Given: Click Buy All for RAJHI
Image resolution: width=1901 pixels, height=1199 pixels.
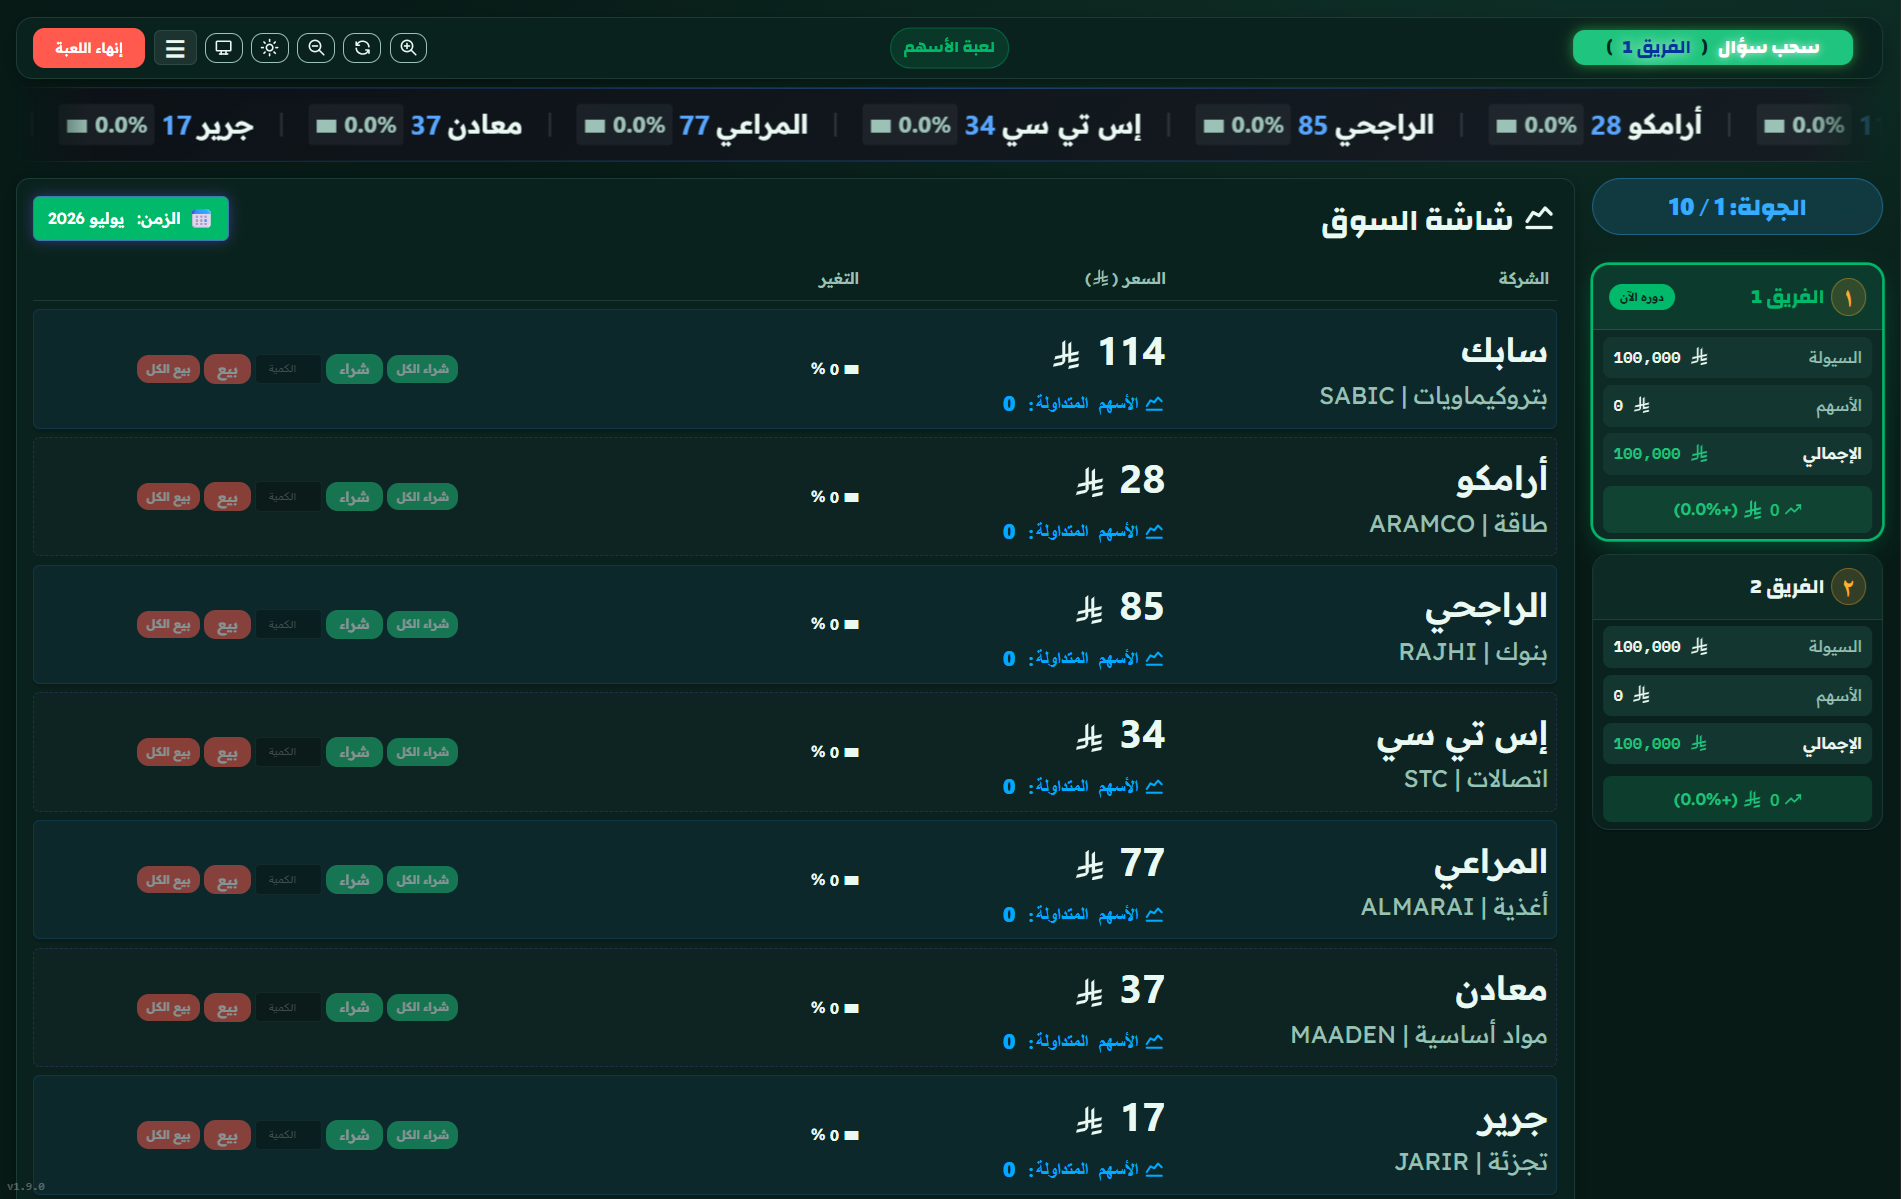Looking at the screenshot, I should (x=422, y=624).
